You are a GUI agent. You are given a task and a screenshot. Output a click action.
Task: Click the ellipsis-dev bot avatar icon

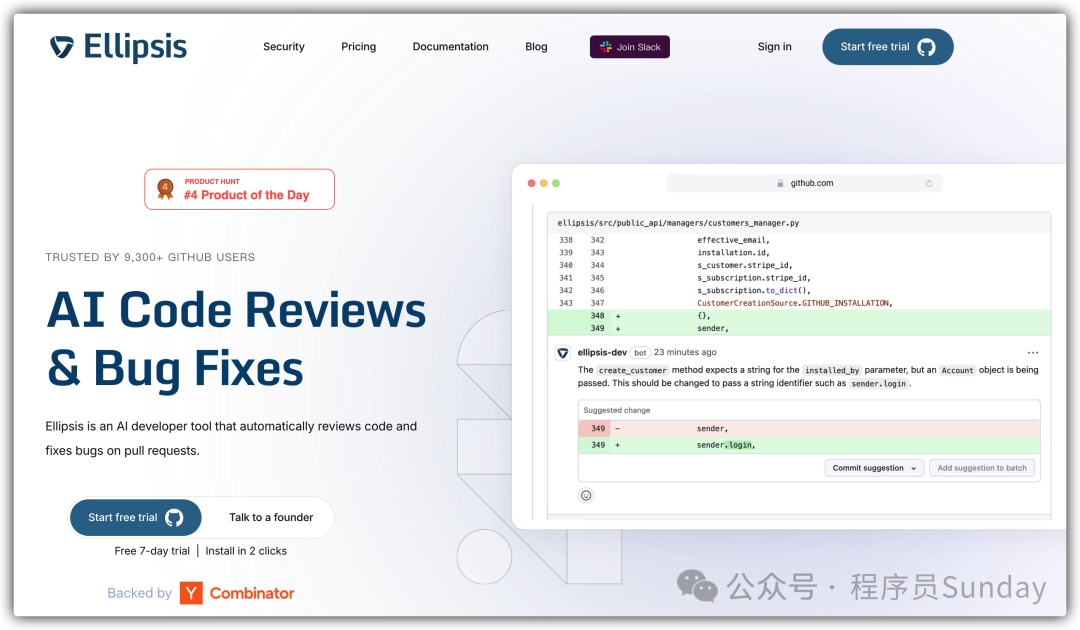click(x=563, y=353)
